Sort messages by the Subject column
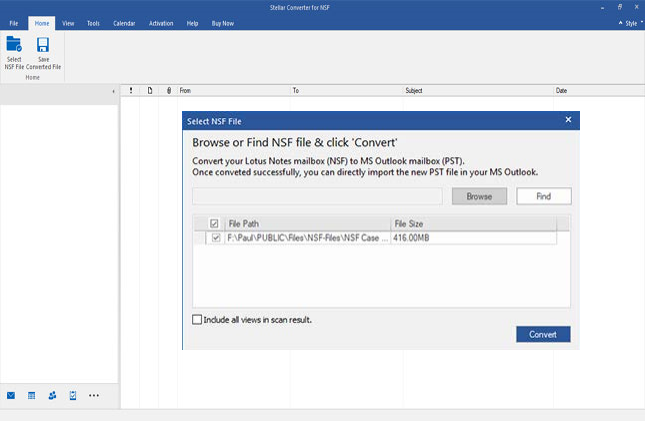This screenshot has width=645, height=421. [x=478, y=91]
